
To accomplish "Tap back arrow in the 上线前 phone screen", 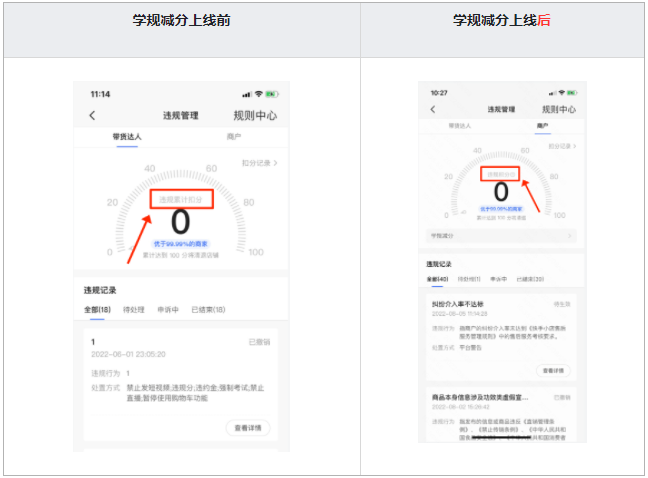I will [x=93, y=116].
